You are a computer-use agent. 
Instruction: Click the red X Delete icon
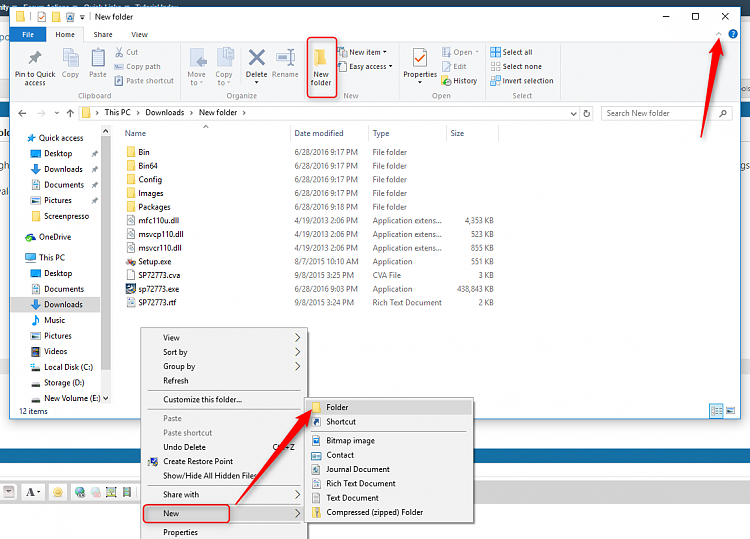coord(256,58)
